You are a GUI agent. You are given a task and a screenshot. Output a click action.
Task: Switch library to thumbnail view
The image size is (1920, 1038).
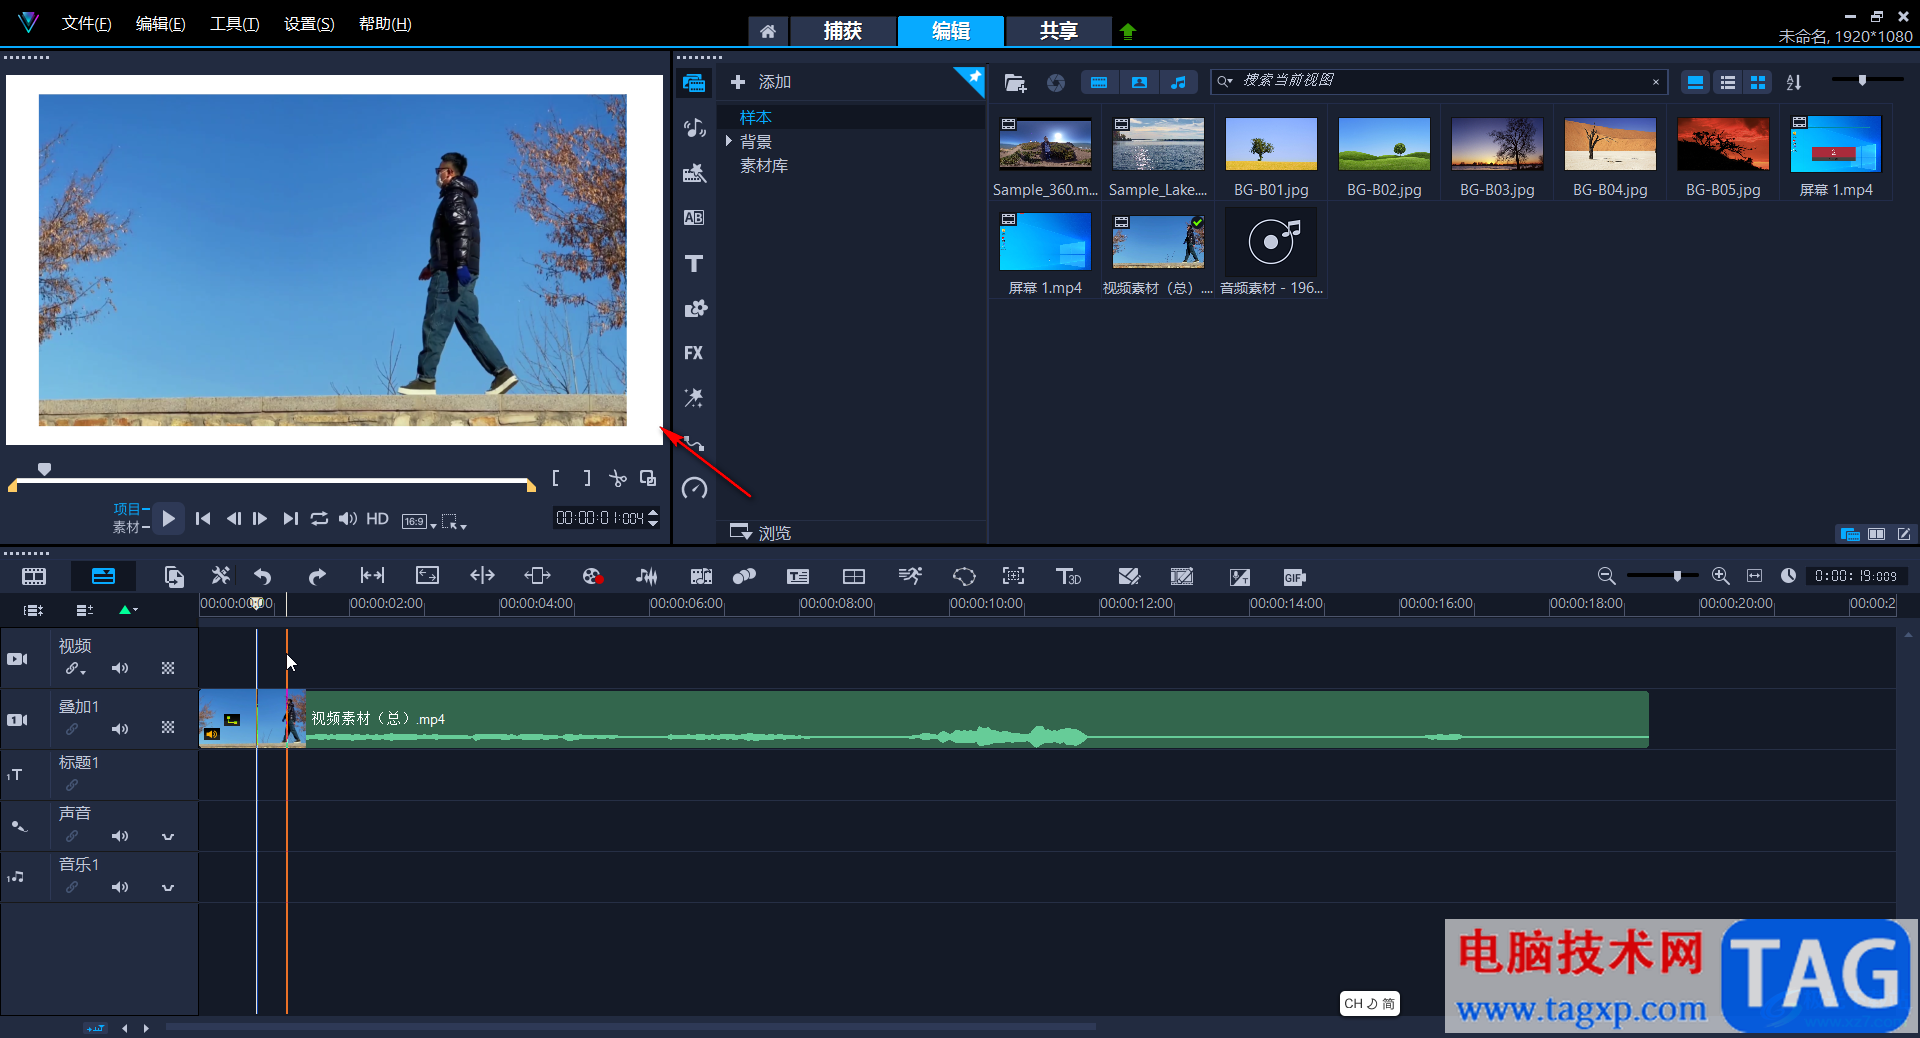(x=1758, y=82)
